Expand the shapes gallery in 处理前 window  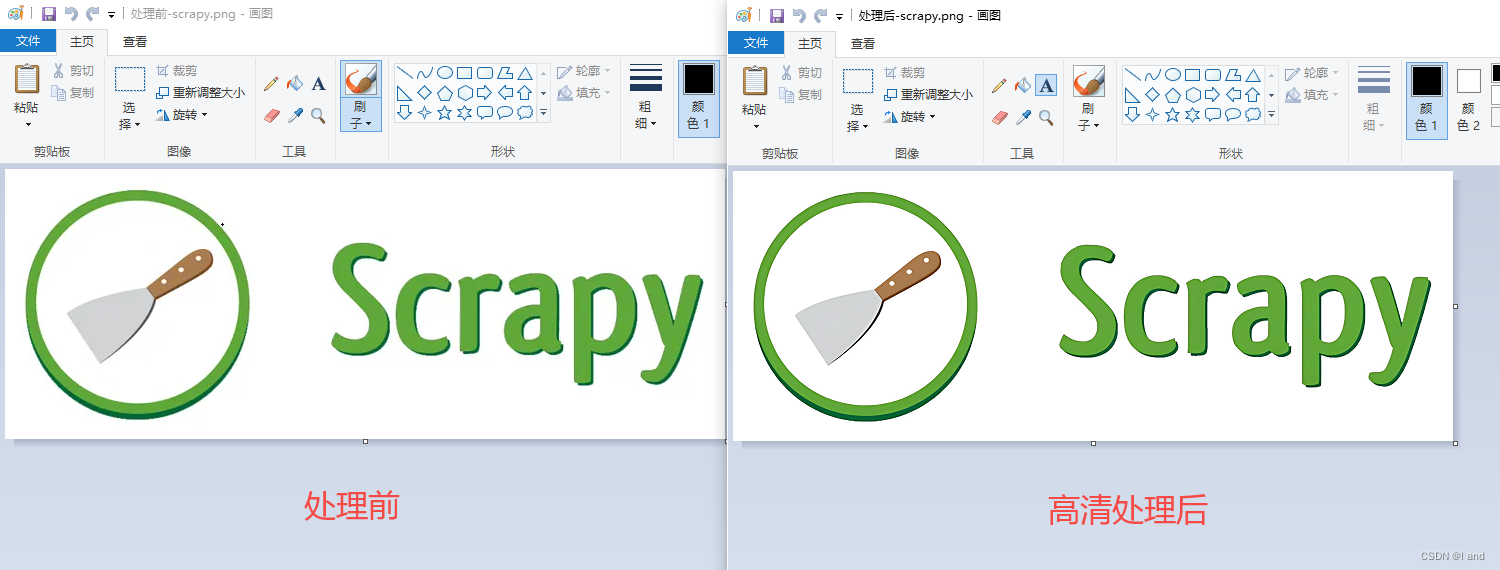click(544, 113)
